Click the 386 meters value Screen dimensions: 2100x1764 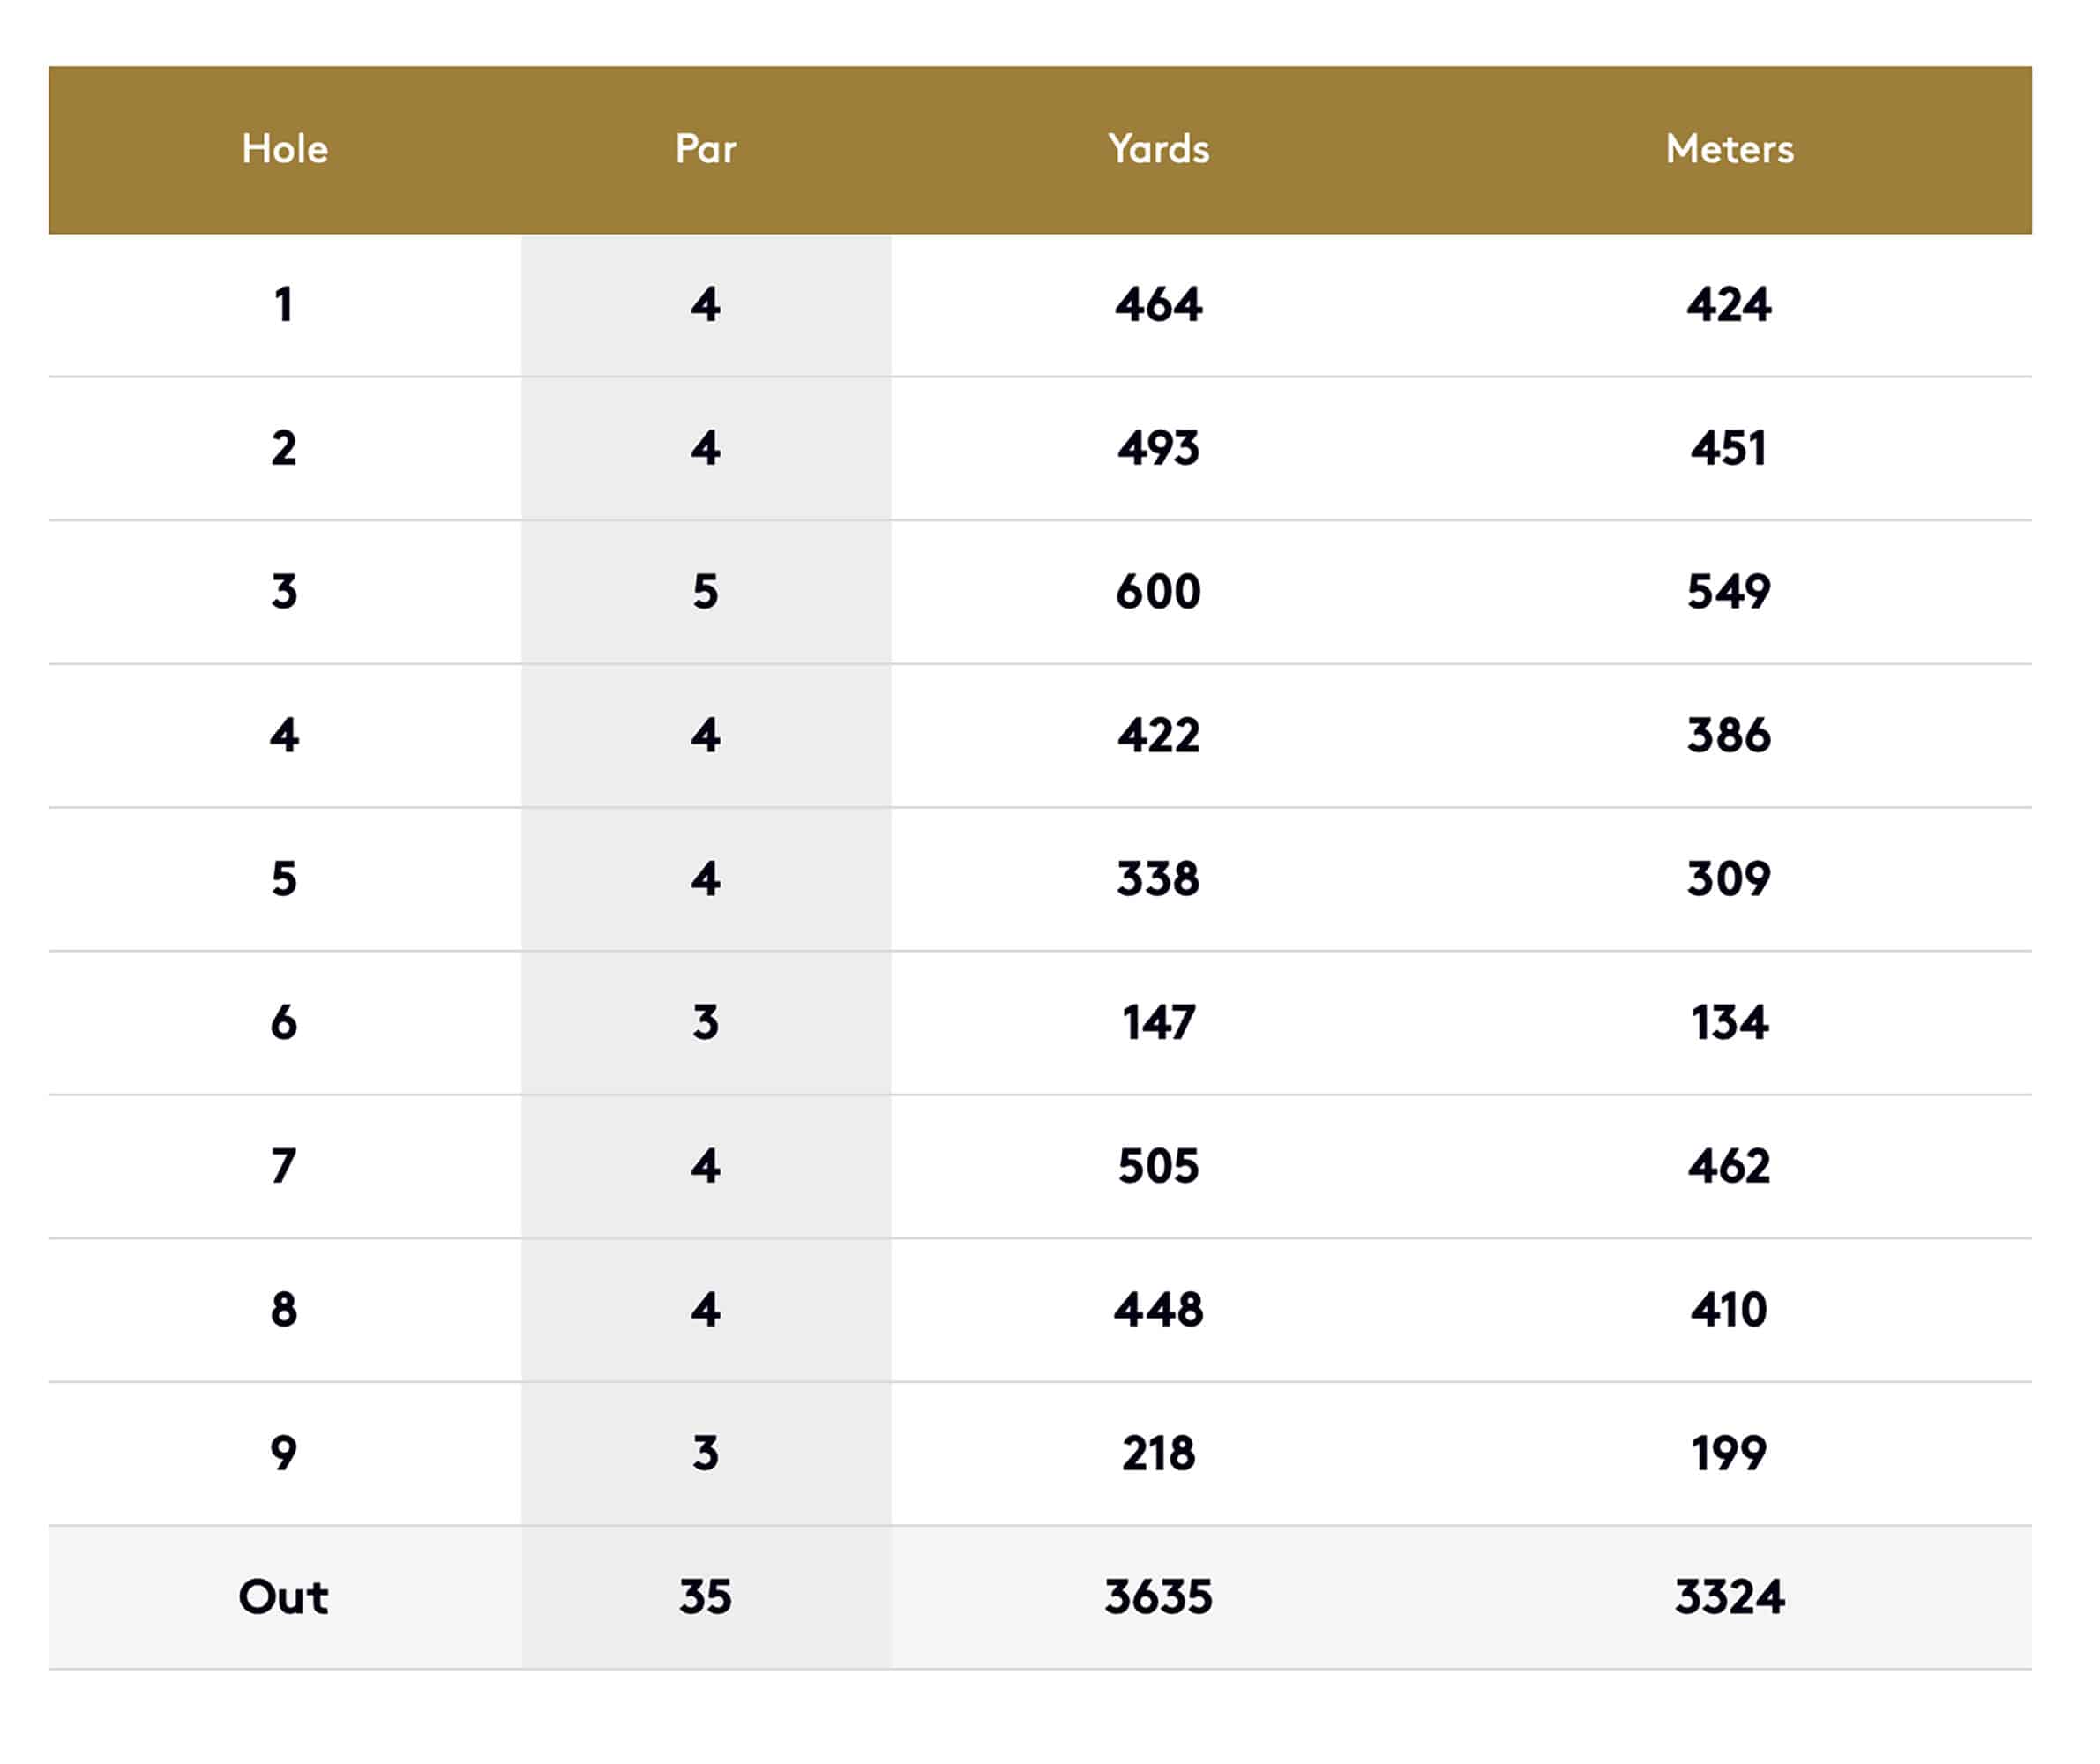tap(1730, 736)
